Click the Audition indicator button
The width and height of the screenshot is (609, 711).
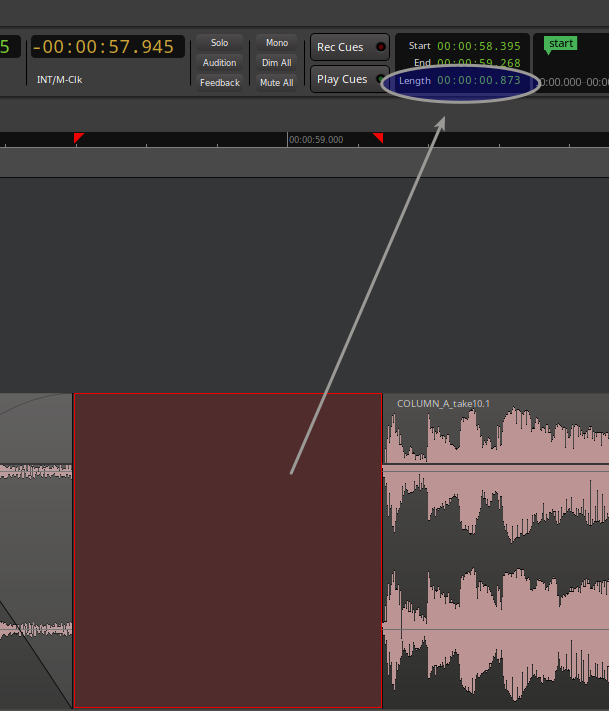[219, 63]
